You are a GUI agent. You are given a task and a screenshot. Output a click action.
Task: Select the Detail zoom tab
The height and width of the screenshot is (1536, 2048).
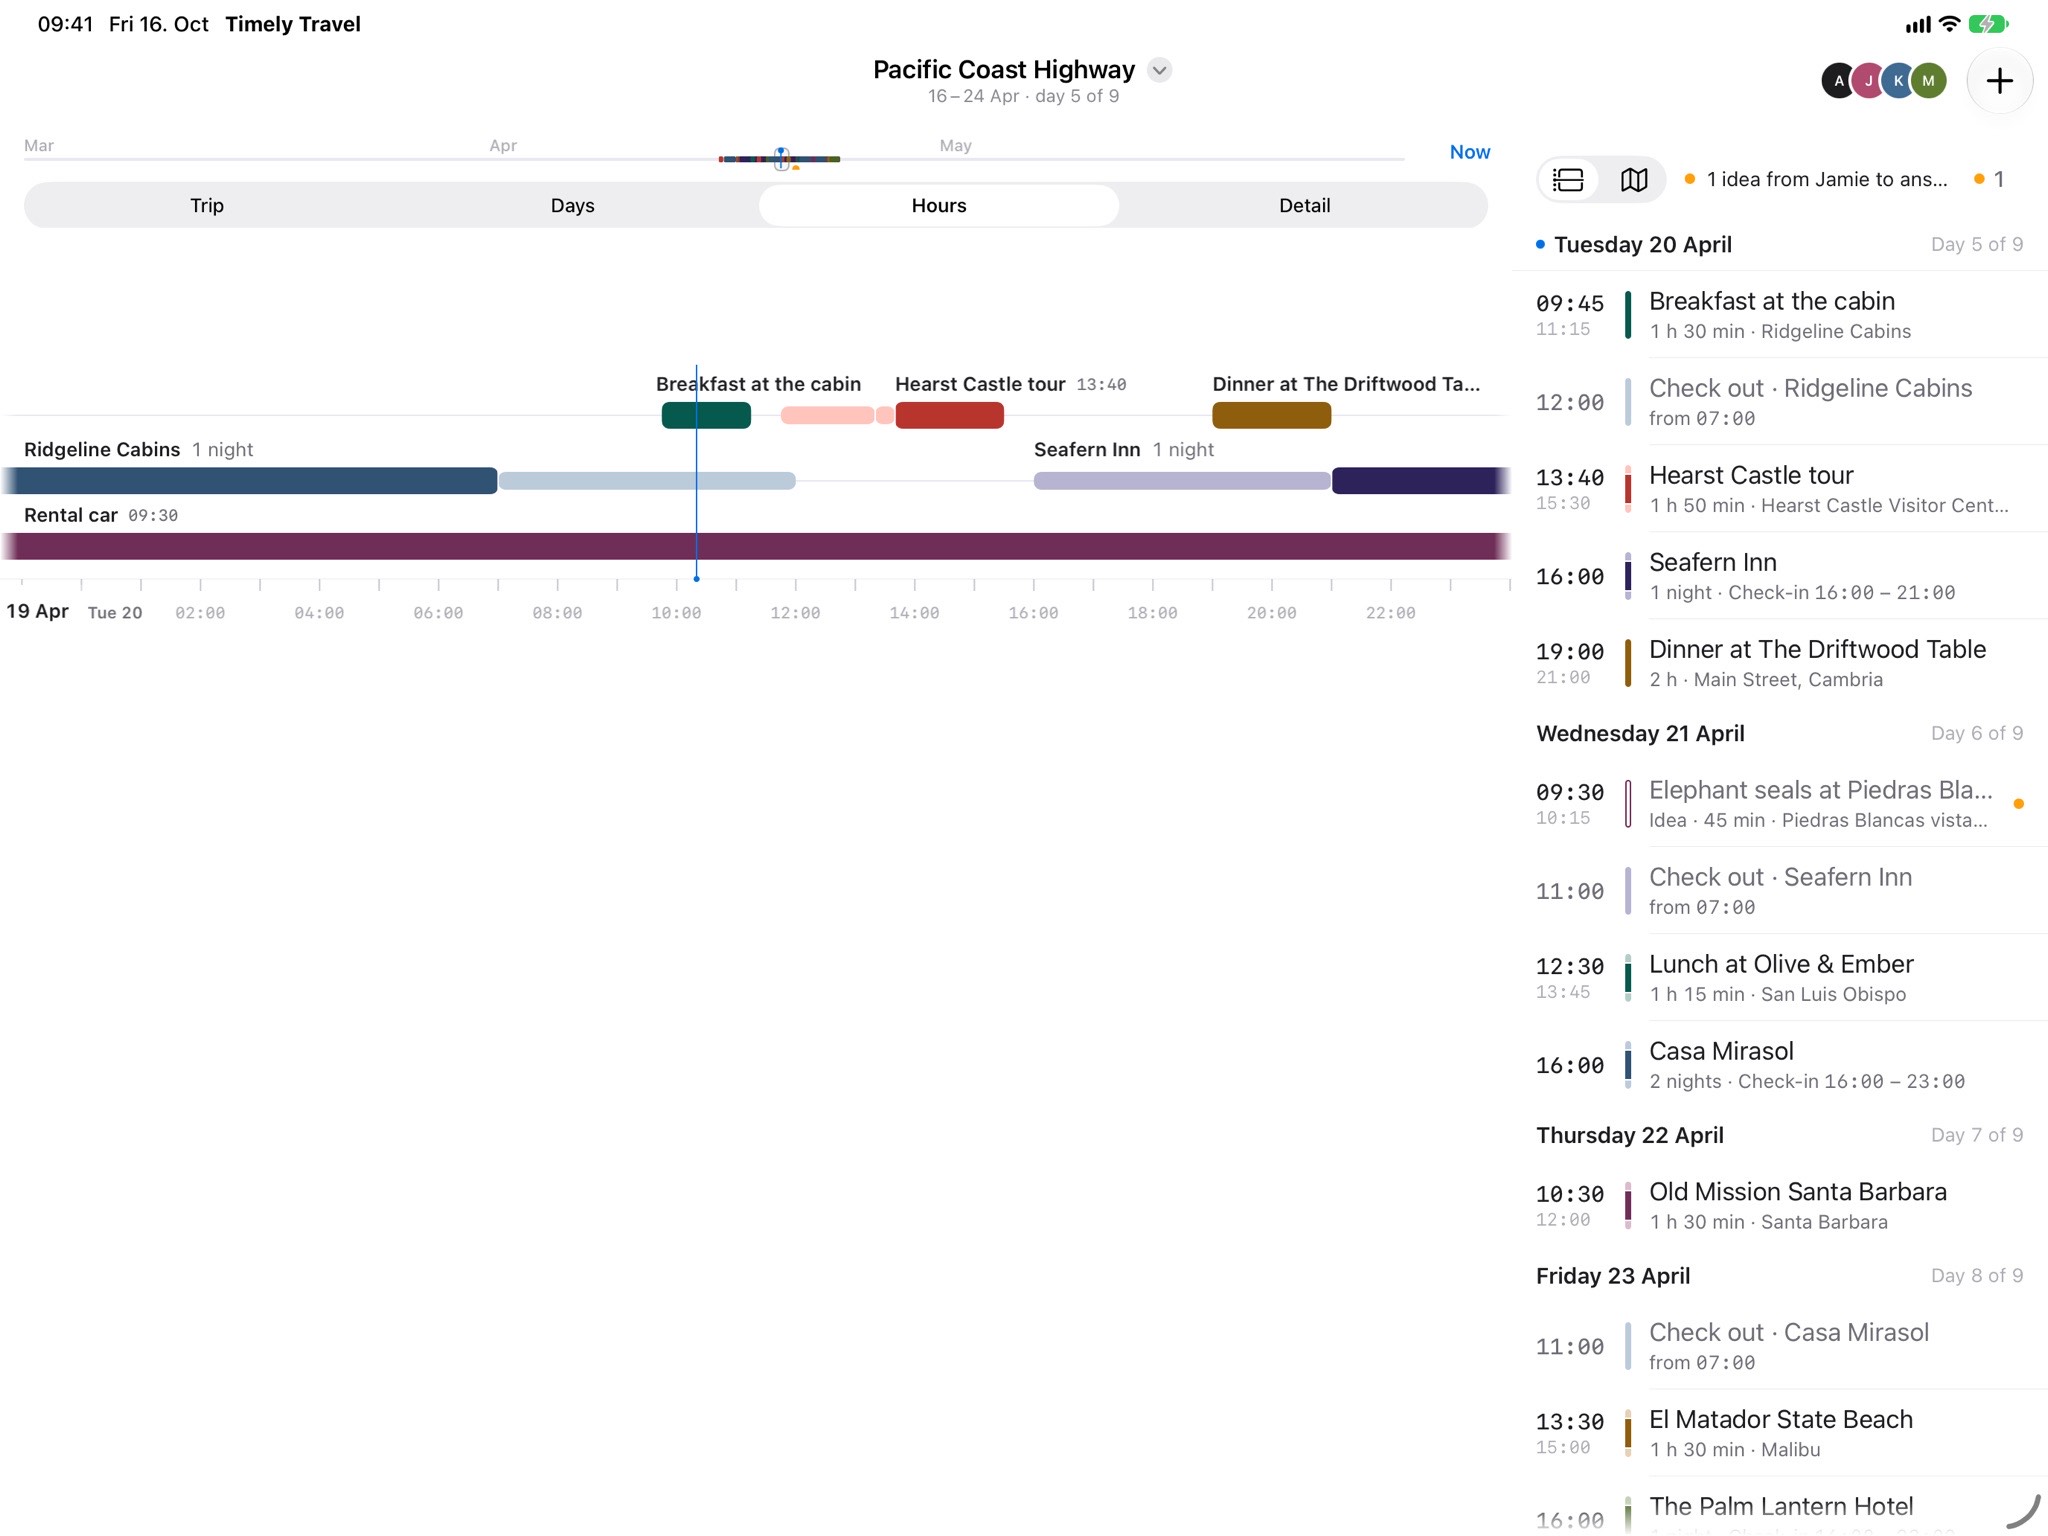click(1304, 205)
